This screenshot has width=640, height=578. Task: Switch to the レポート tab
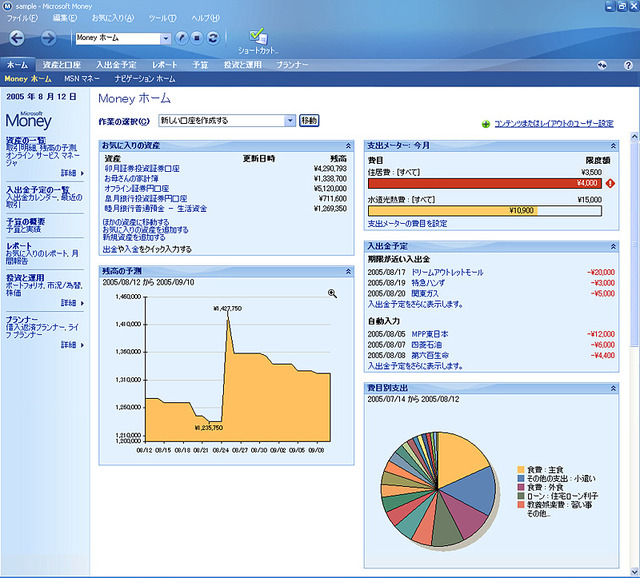[x=164, y=65]
